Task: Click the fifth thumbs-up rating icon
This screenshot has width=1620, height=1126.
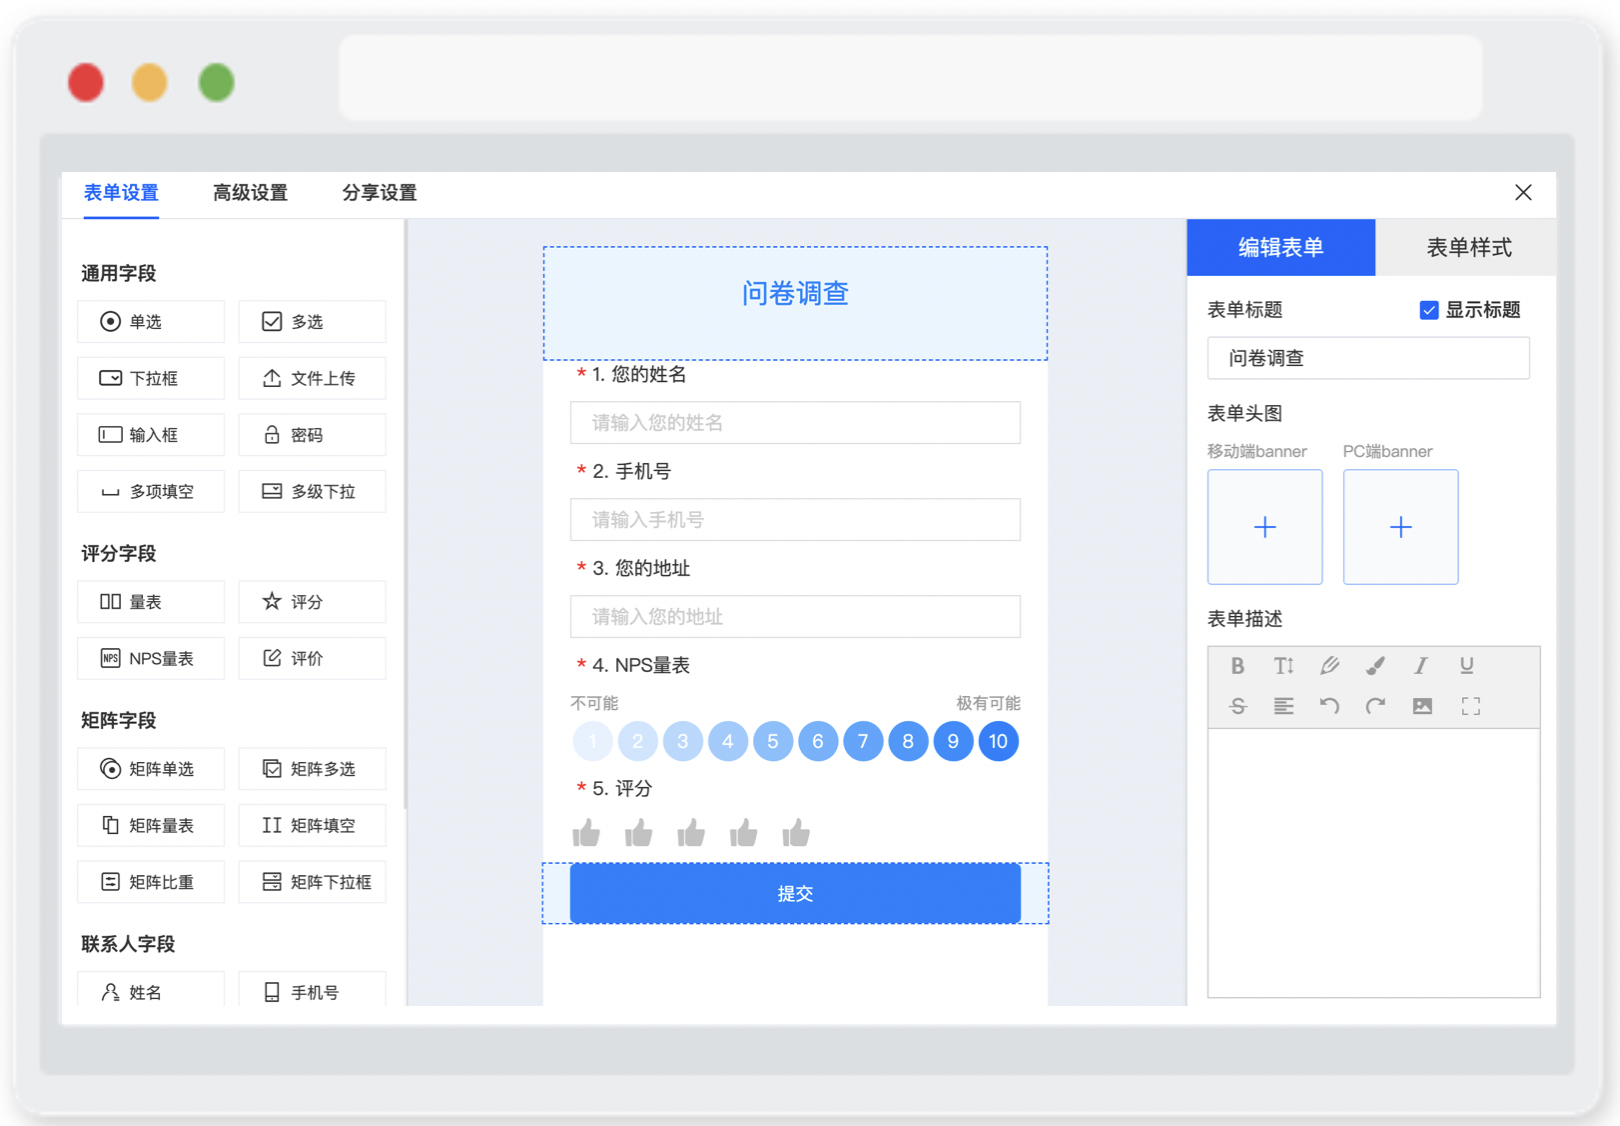Action: pyautogui.click(x=796, y=832)
